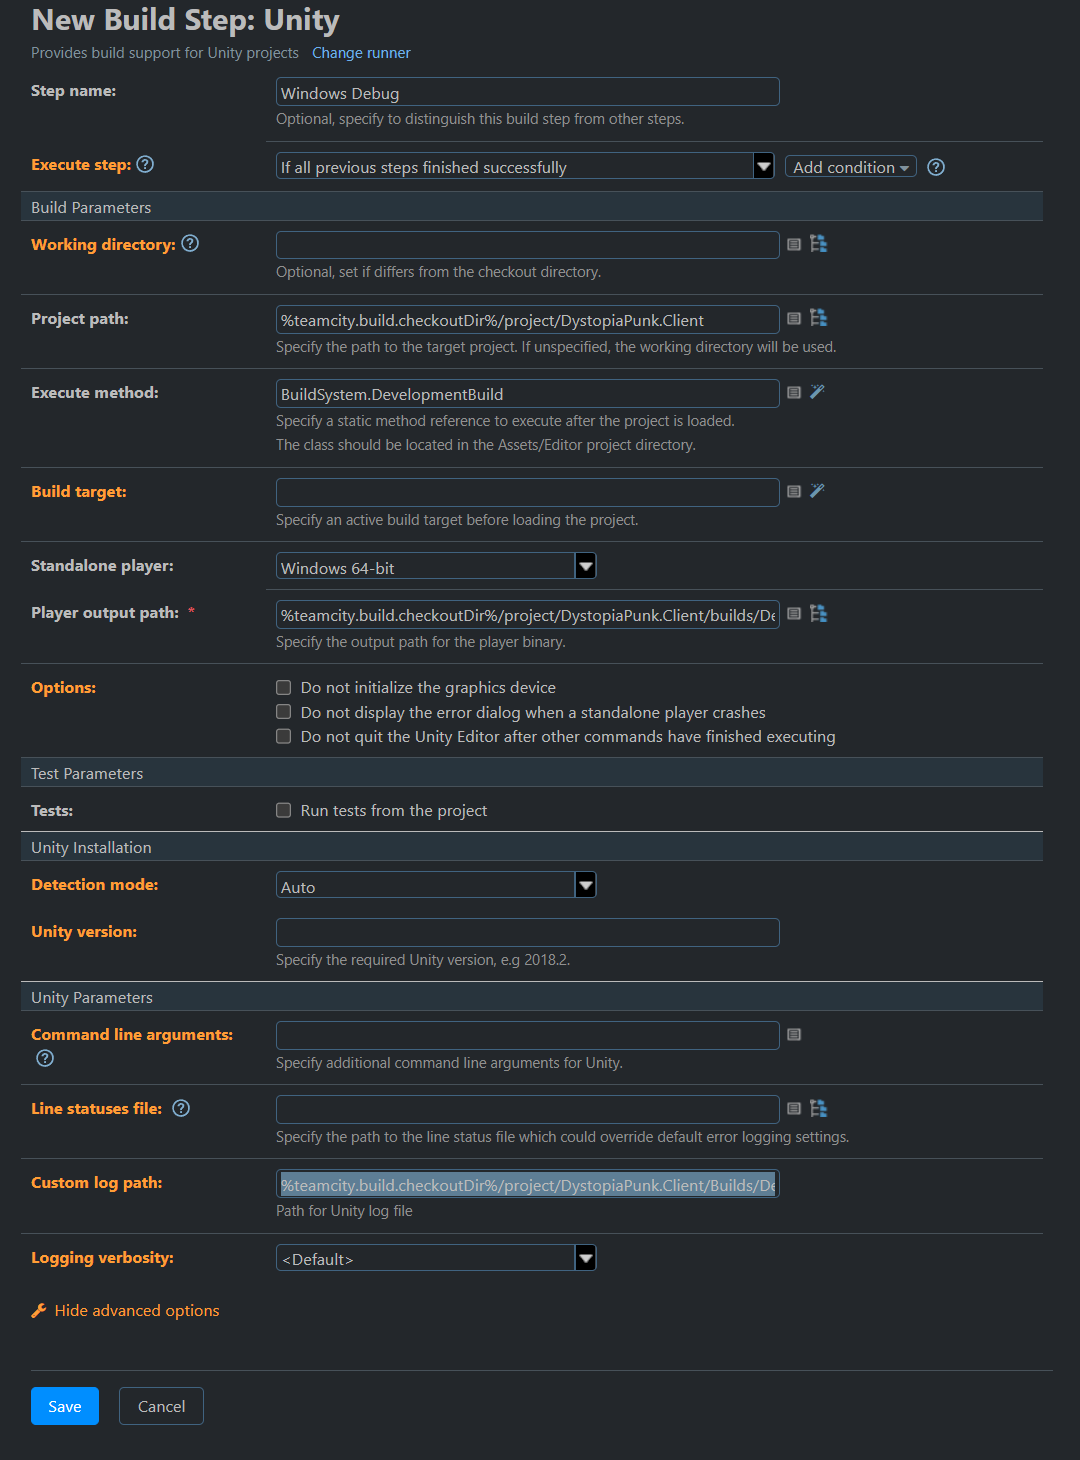Click the Build target magic wand icon
Image resolution: width=1080 pixels, height=1460 pixels.
(x=817, y=491)
